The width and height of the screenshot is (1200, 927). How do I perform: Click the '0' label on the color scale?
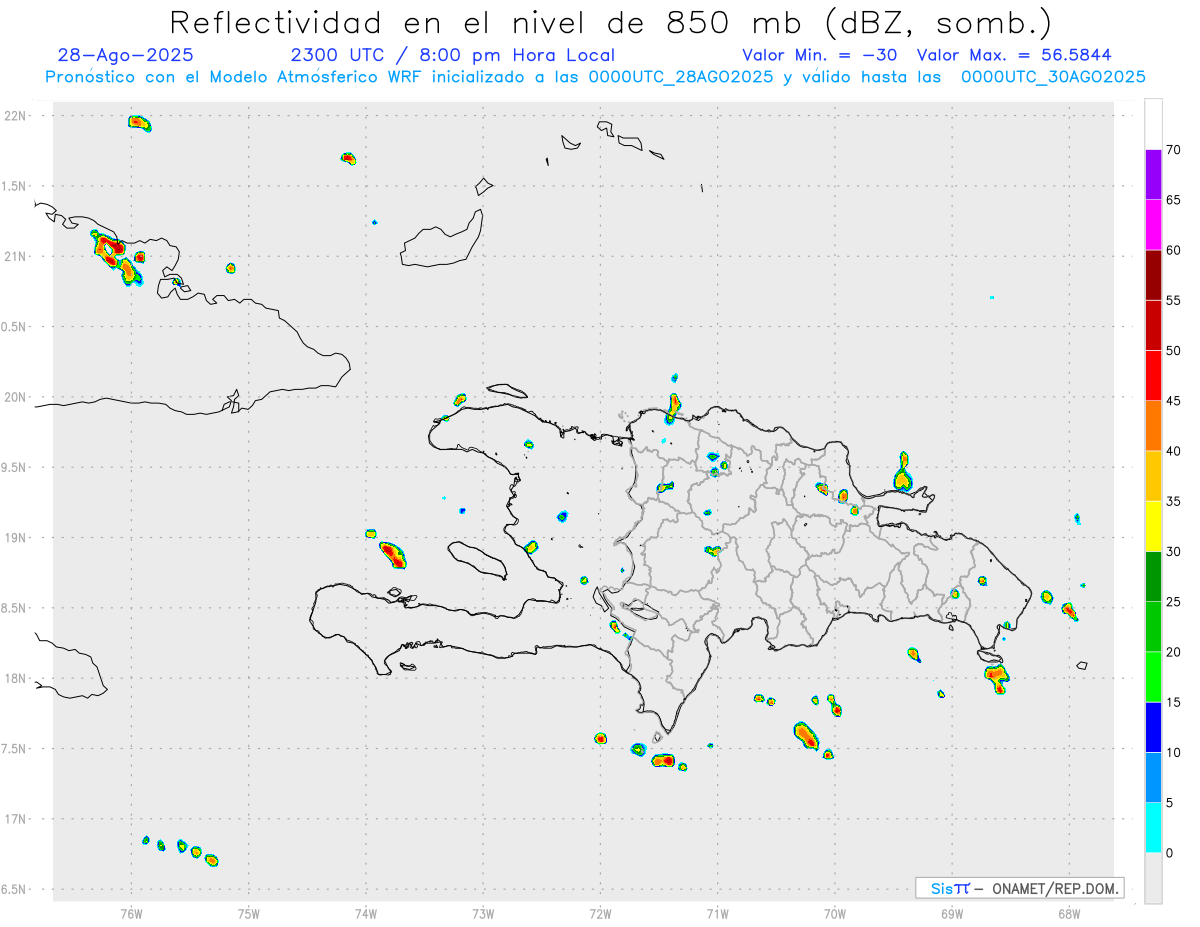coord(1170,853)
